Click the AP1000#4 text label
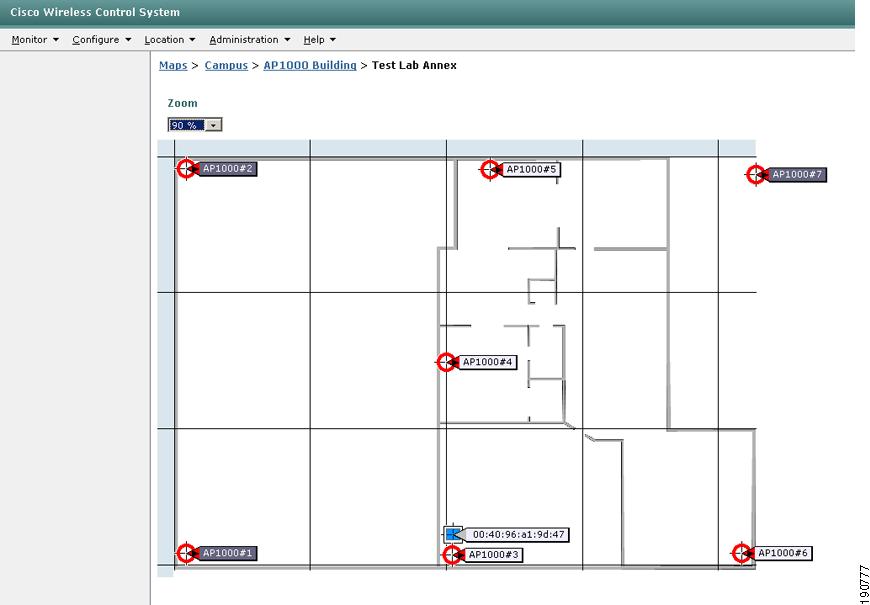 point(487,362)
